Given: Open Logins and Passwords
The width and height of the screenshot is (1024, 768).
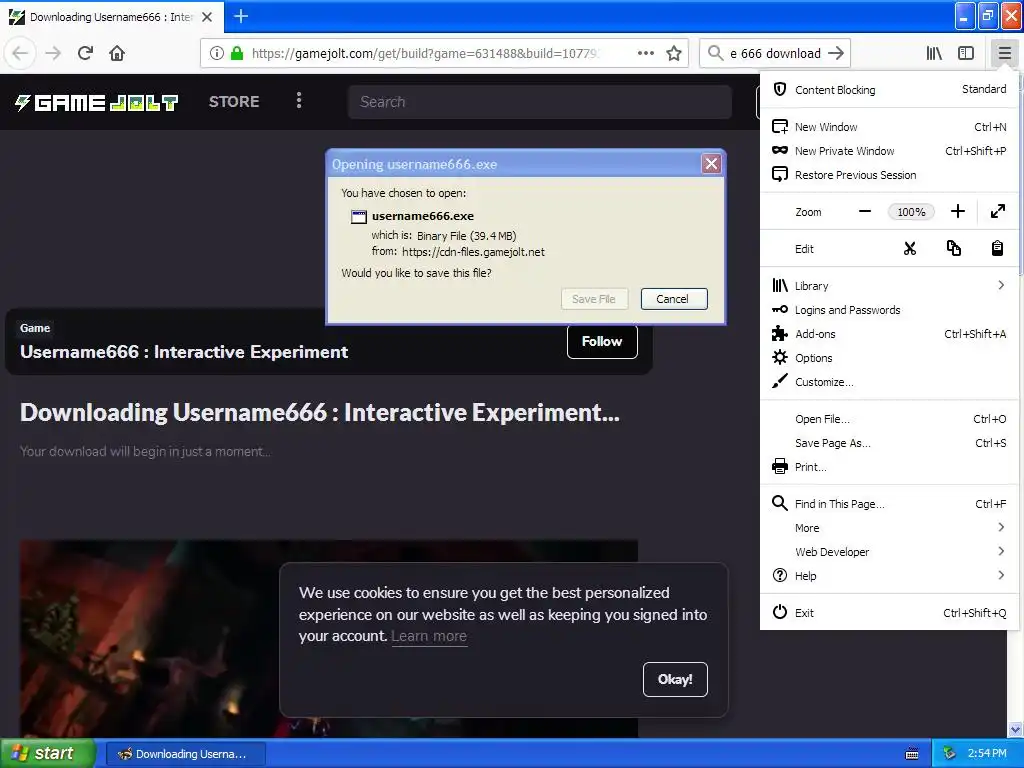Looking at the screenshot, I should tap(889, 310).
